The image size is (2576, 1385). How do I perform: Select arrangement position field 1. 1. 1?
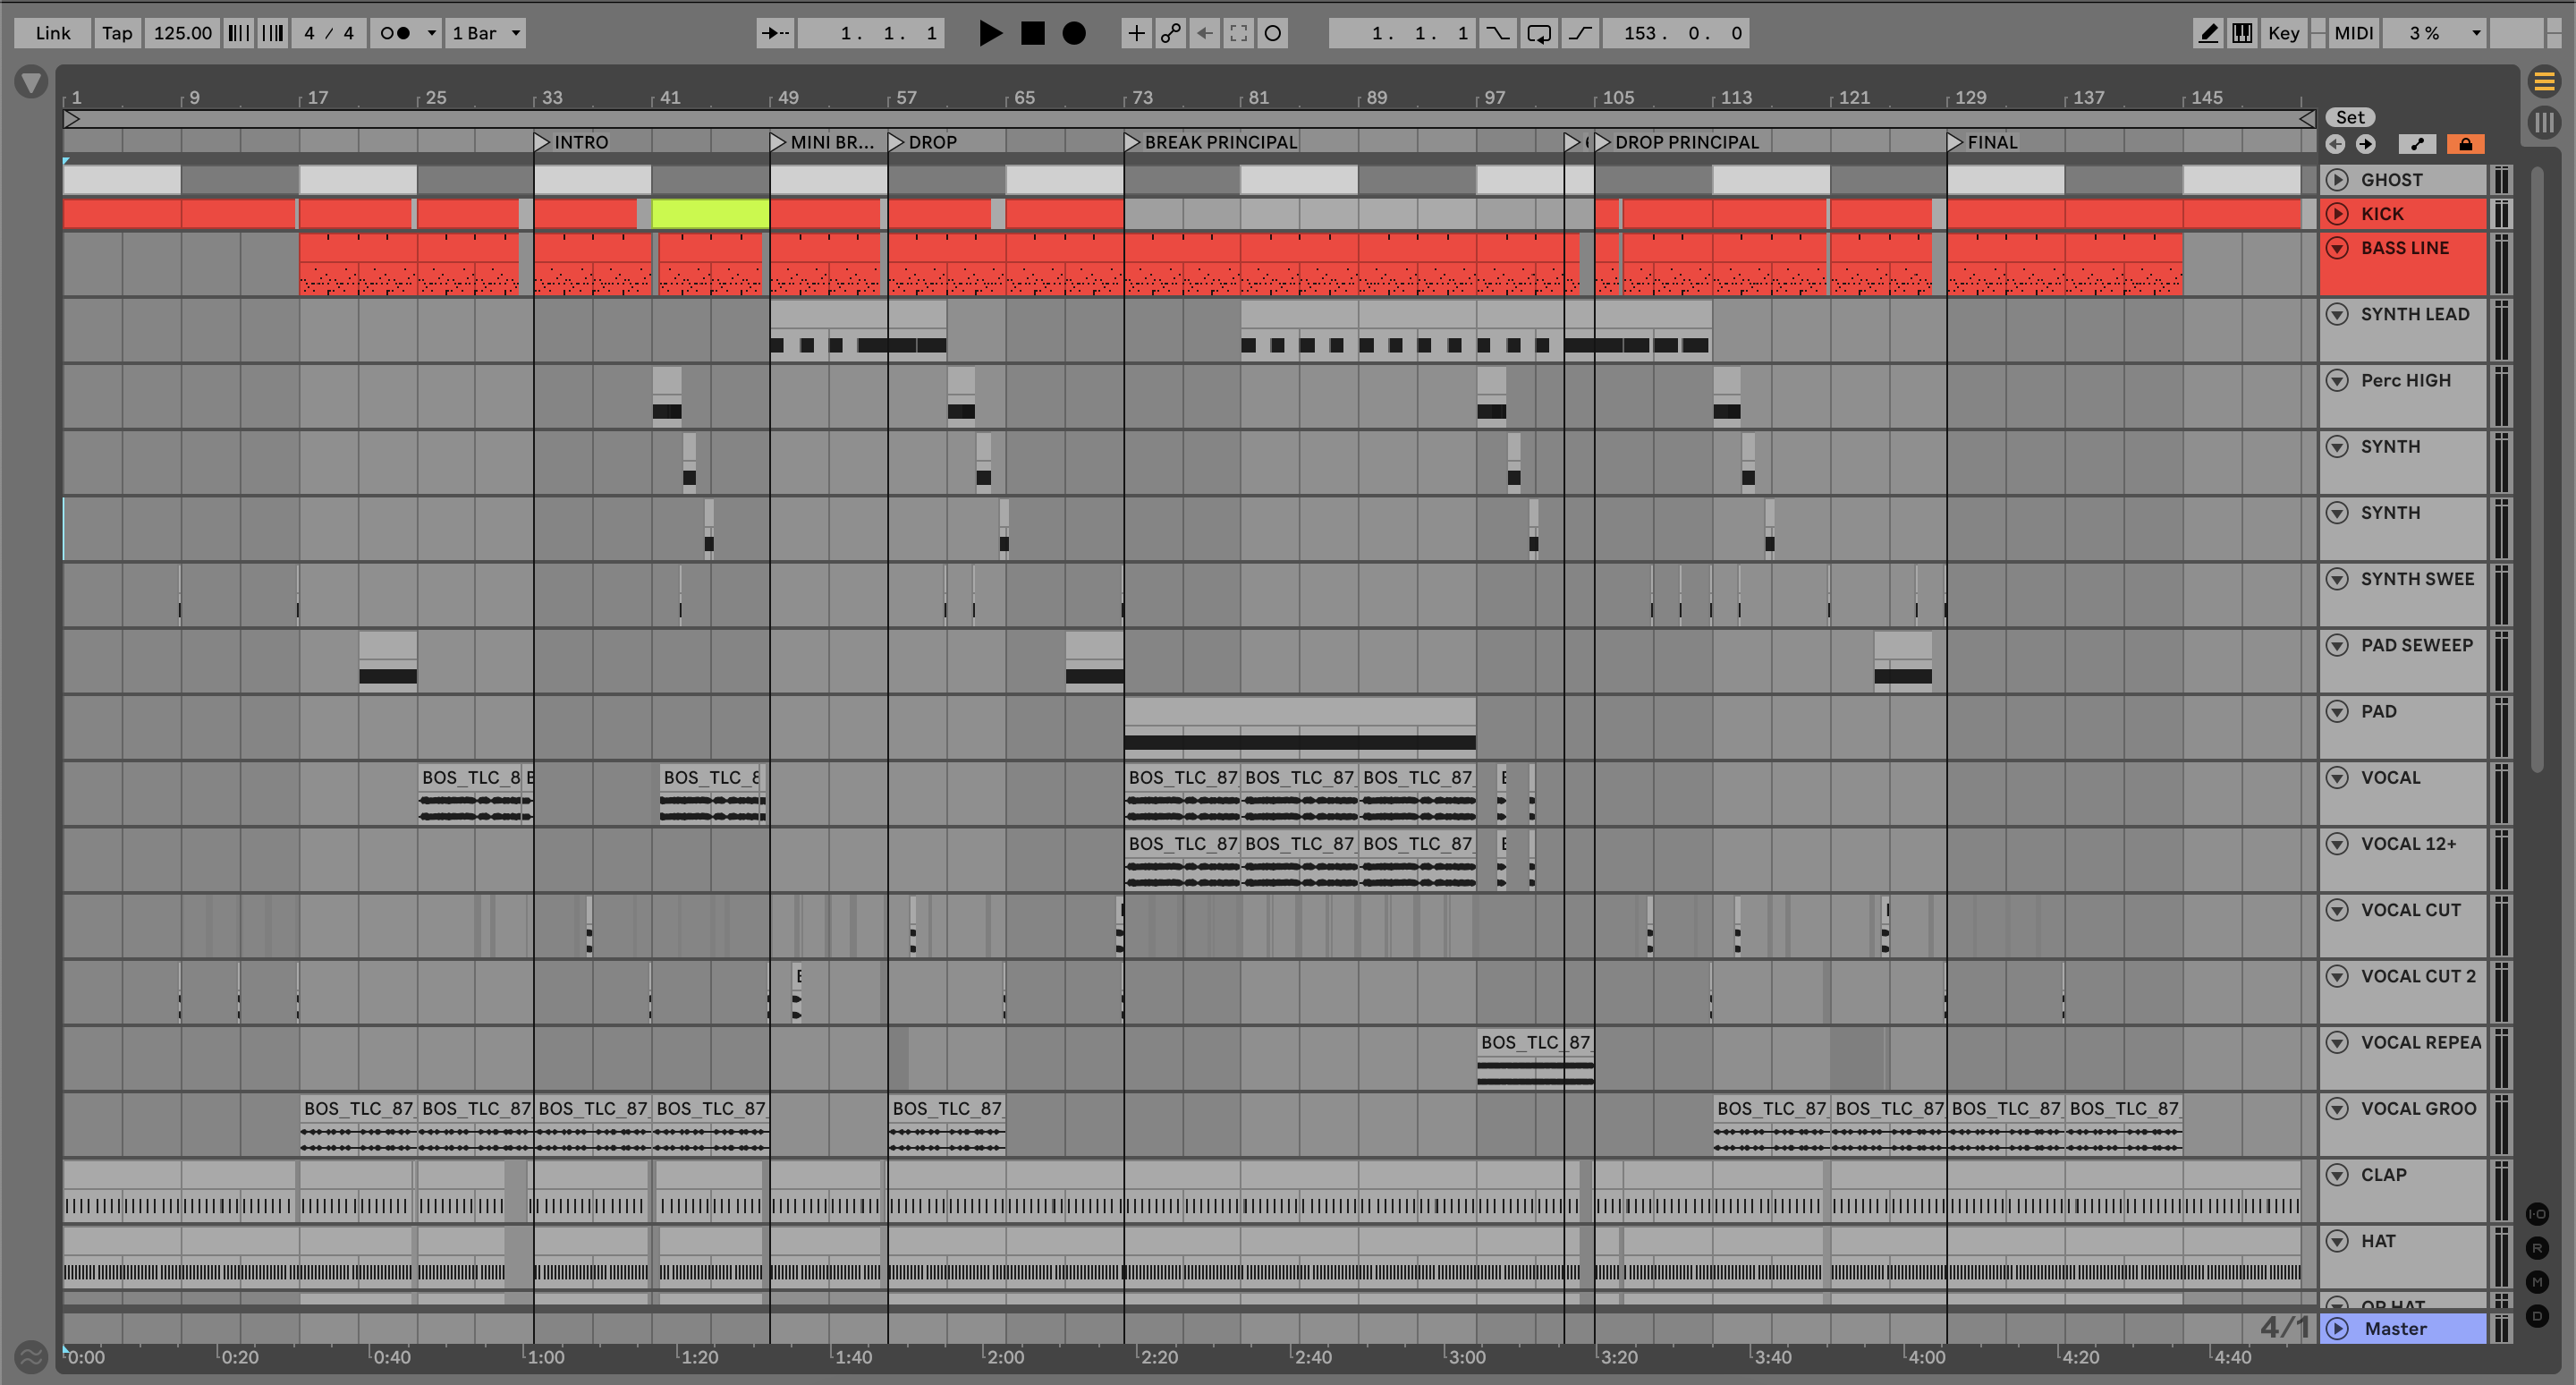tap(871, 33)
